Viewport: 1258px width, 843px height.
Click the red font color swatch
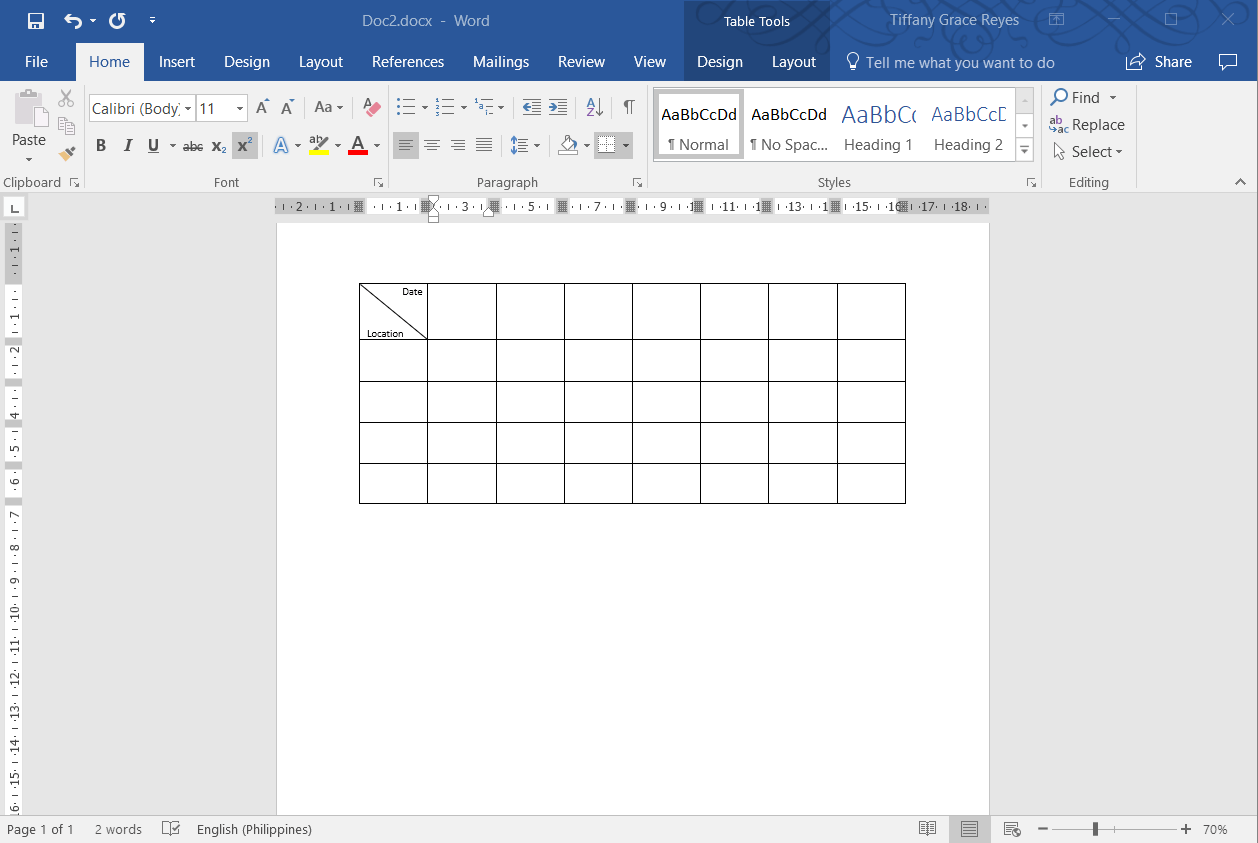(358, 146)
